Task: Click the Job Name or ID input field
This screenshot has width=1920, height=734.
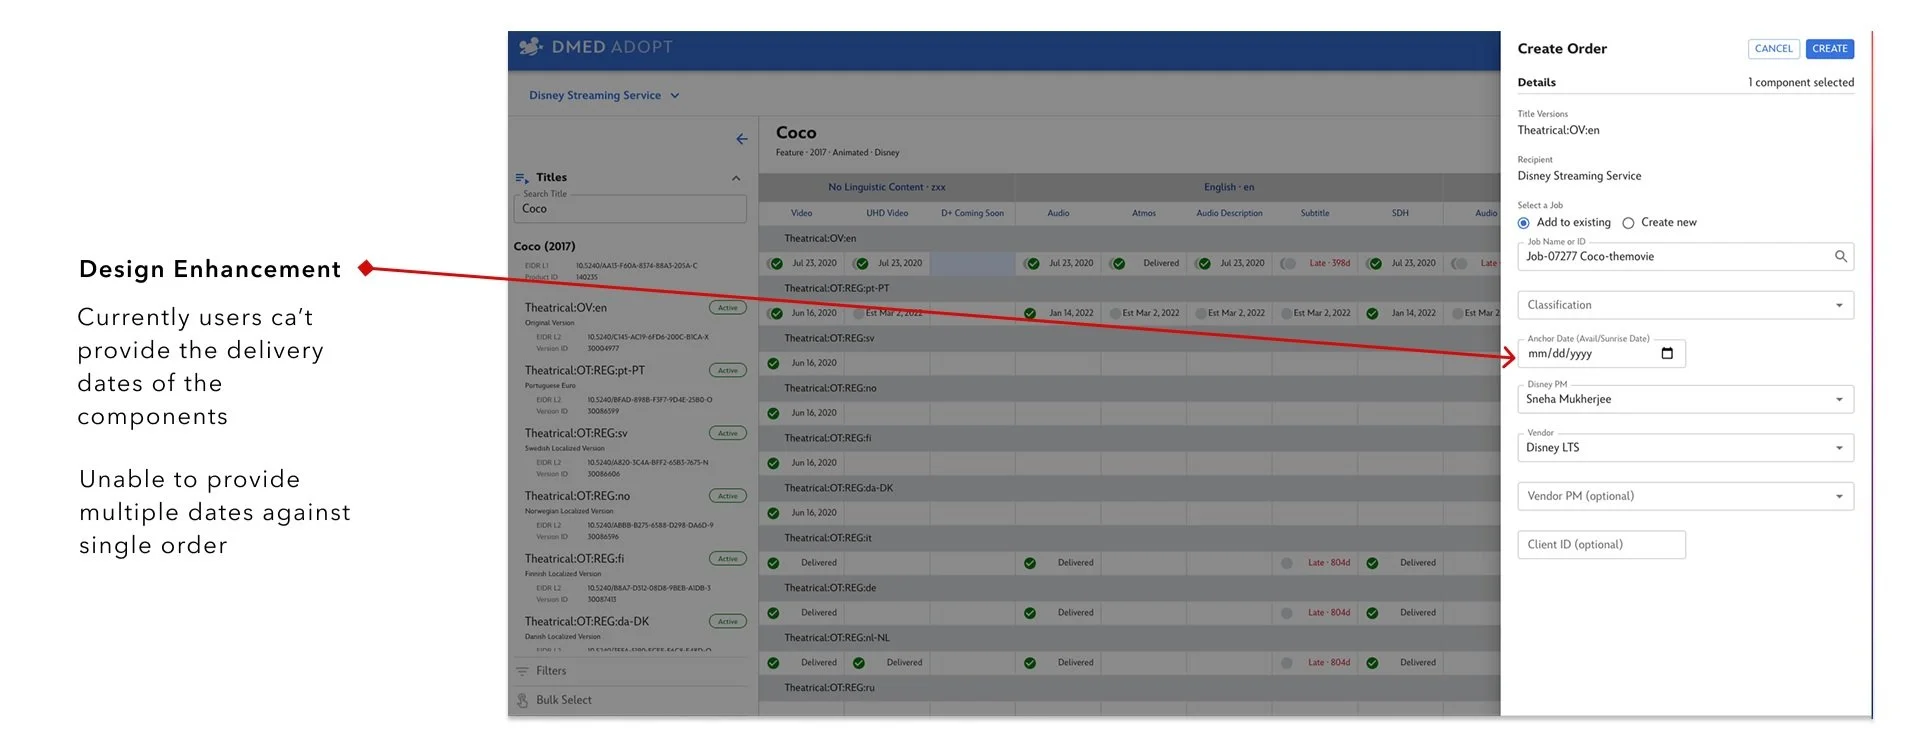Action: point(1685,257)
